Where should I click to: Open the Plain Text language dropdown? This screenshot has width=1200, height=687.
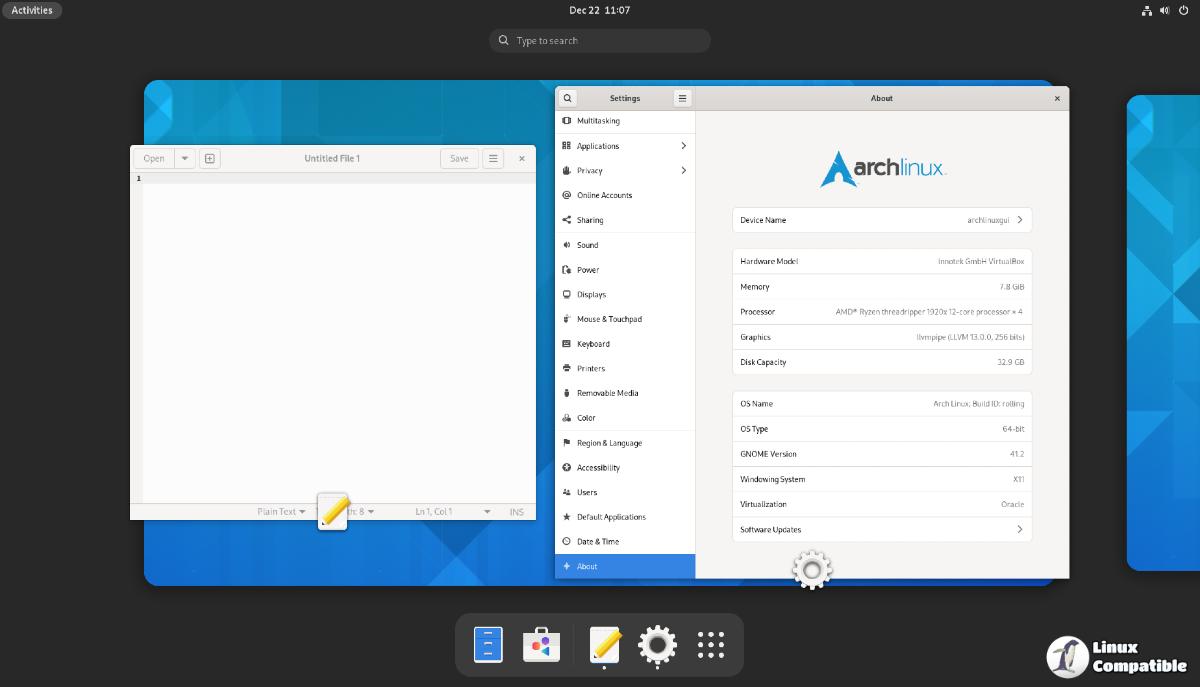pos(281,511)
